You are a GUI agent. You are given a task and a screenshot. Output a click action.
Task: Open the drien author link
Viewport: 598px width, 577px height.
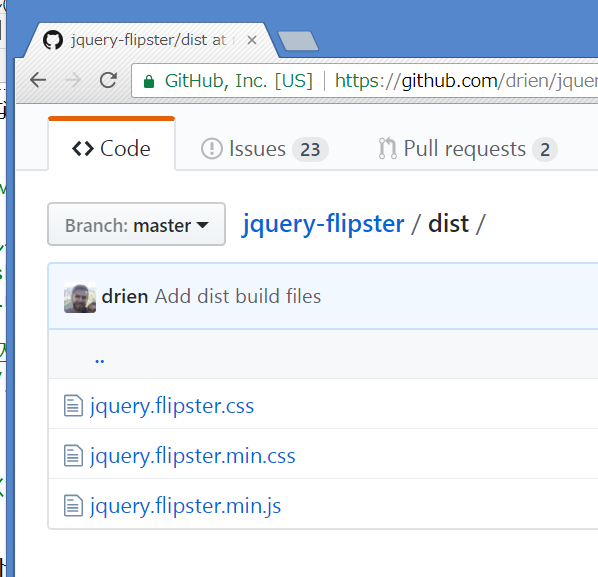point(125,297)
